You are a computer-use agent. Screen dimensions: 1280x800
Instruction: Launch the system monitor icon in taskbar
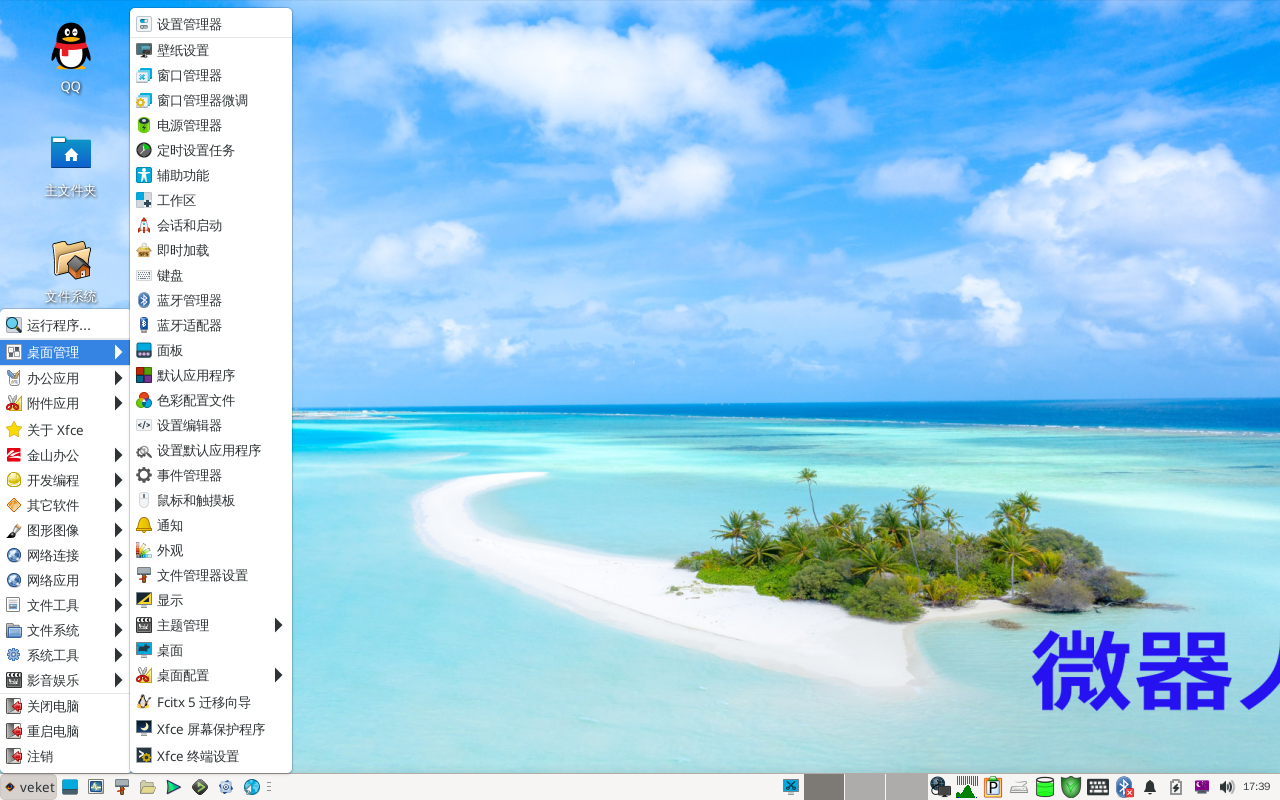96,787
